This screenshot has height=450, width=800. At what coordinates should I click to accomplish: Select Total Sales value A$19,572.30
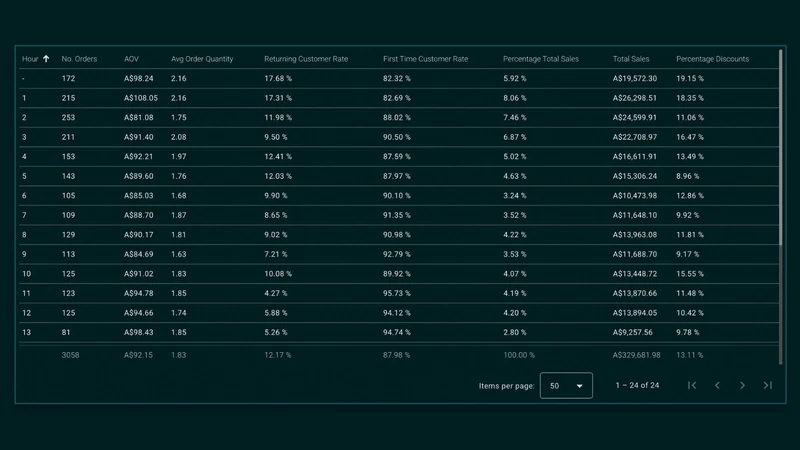pos(635,79)
